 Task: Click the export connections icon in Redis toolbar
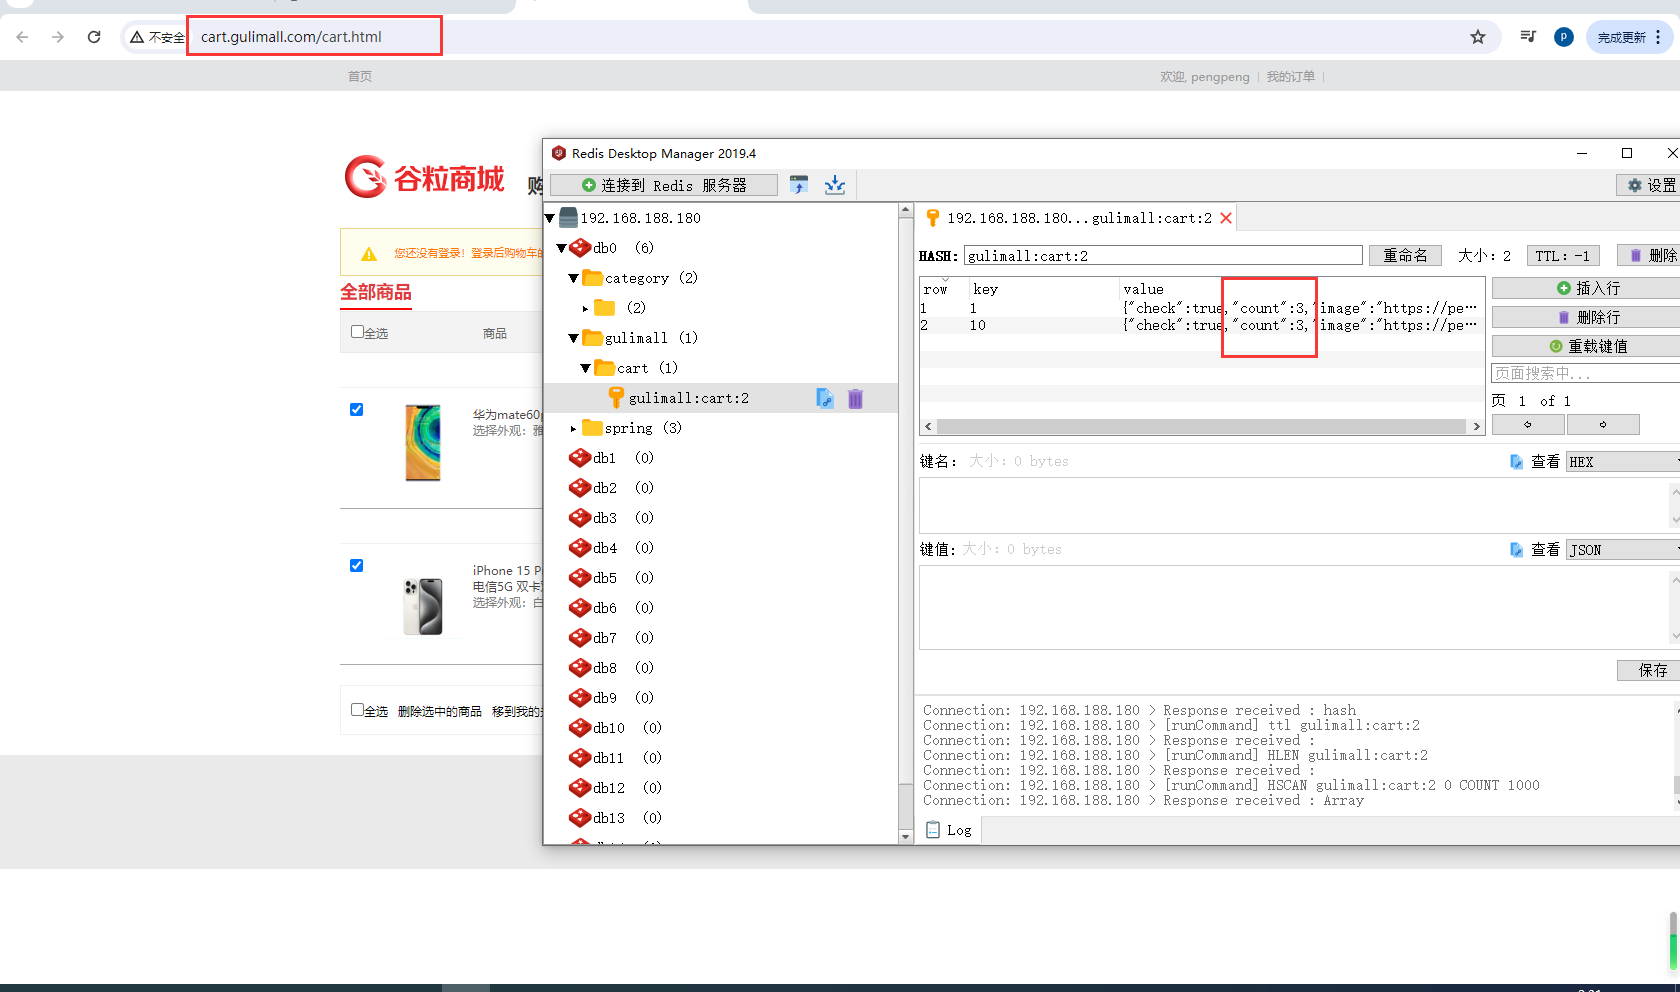[x=835, y=185]
